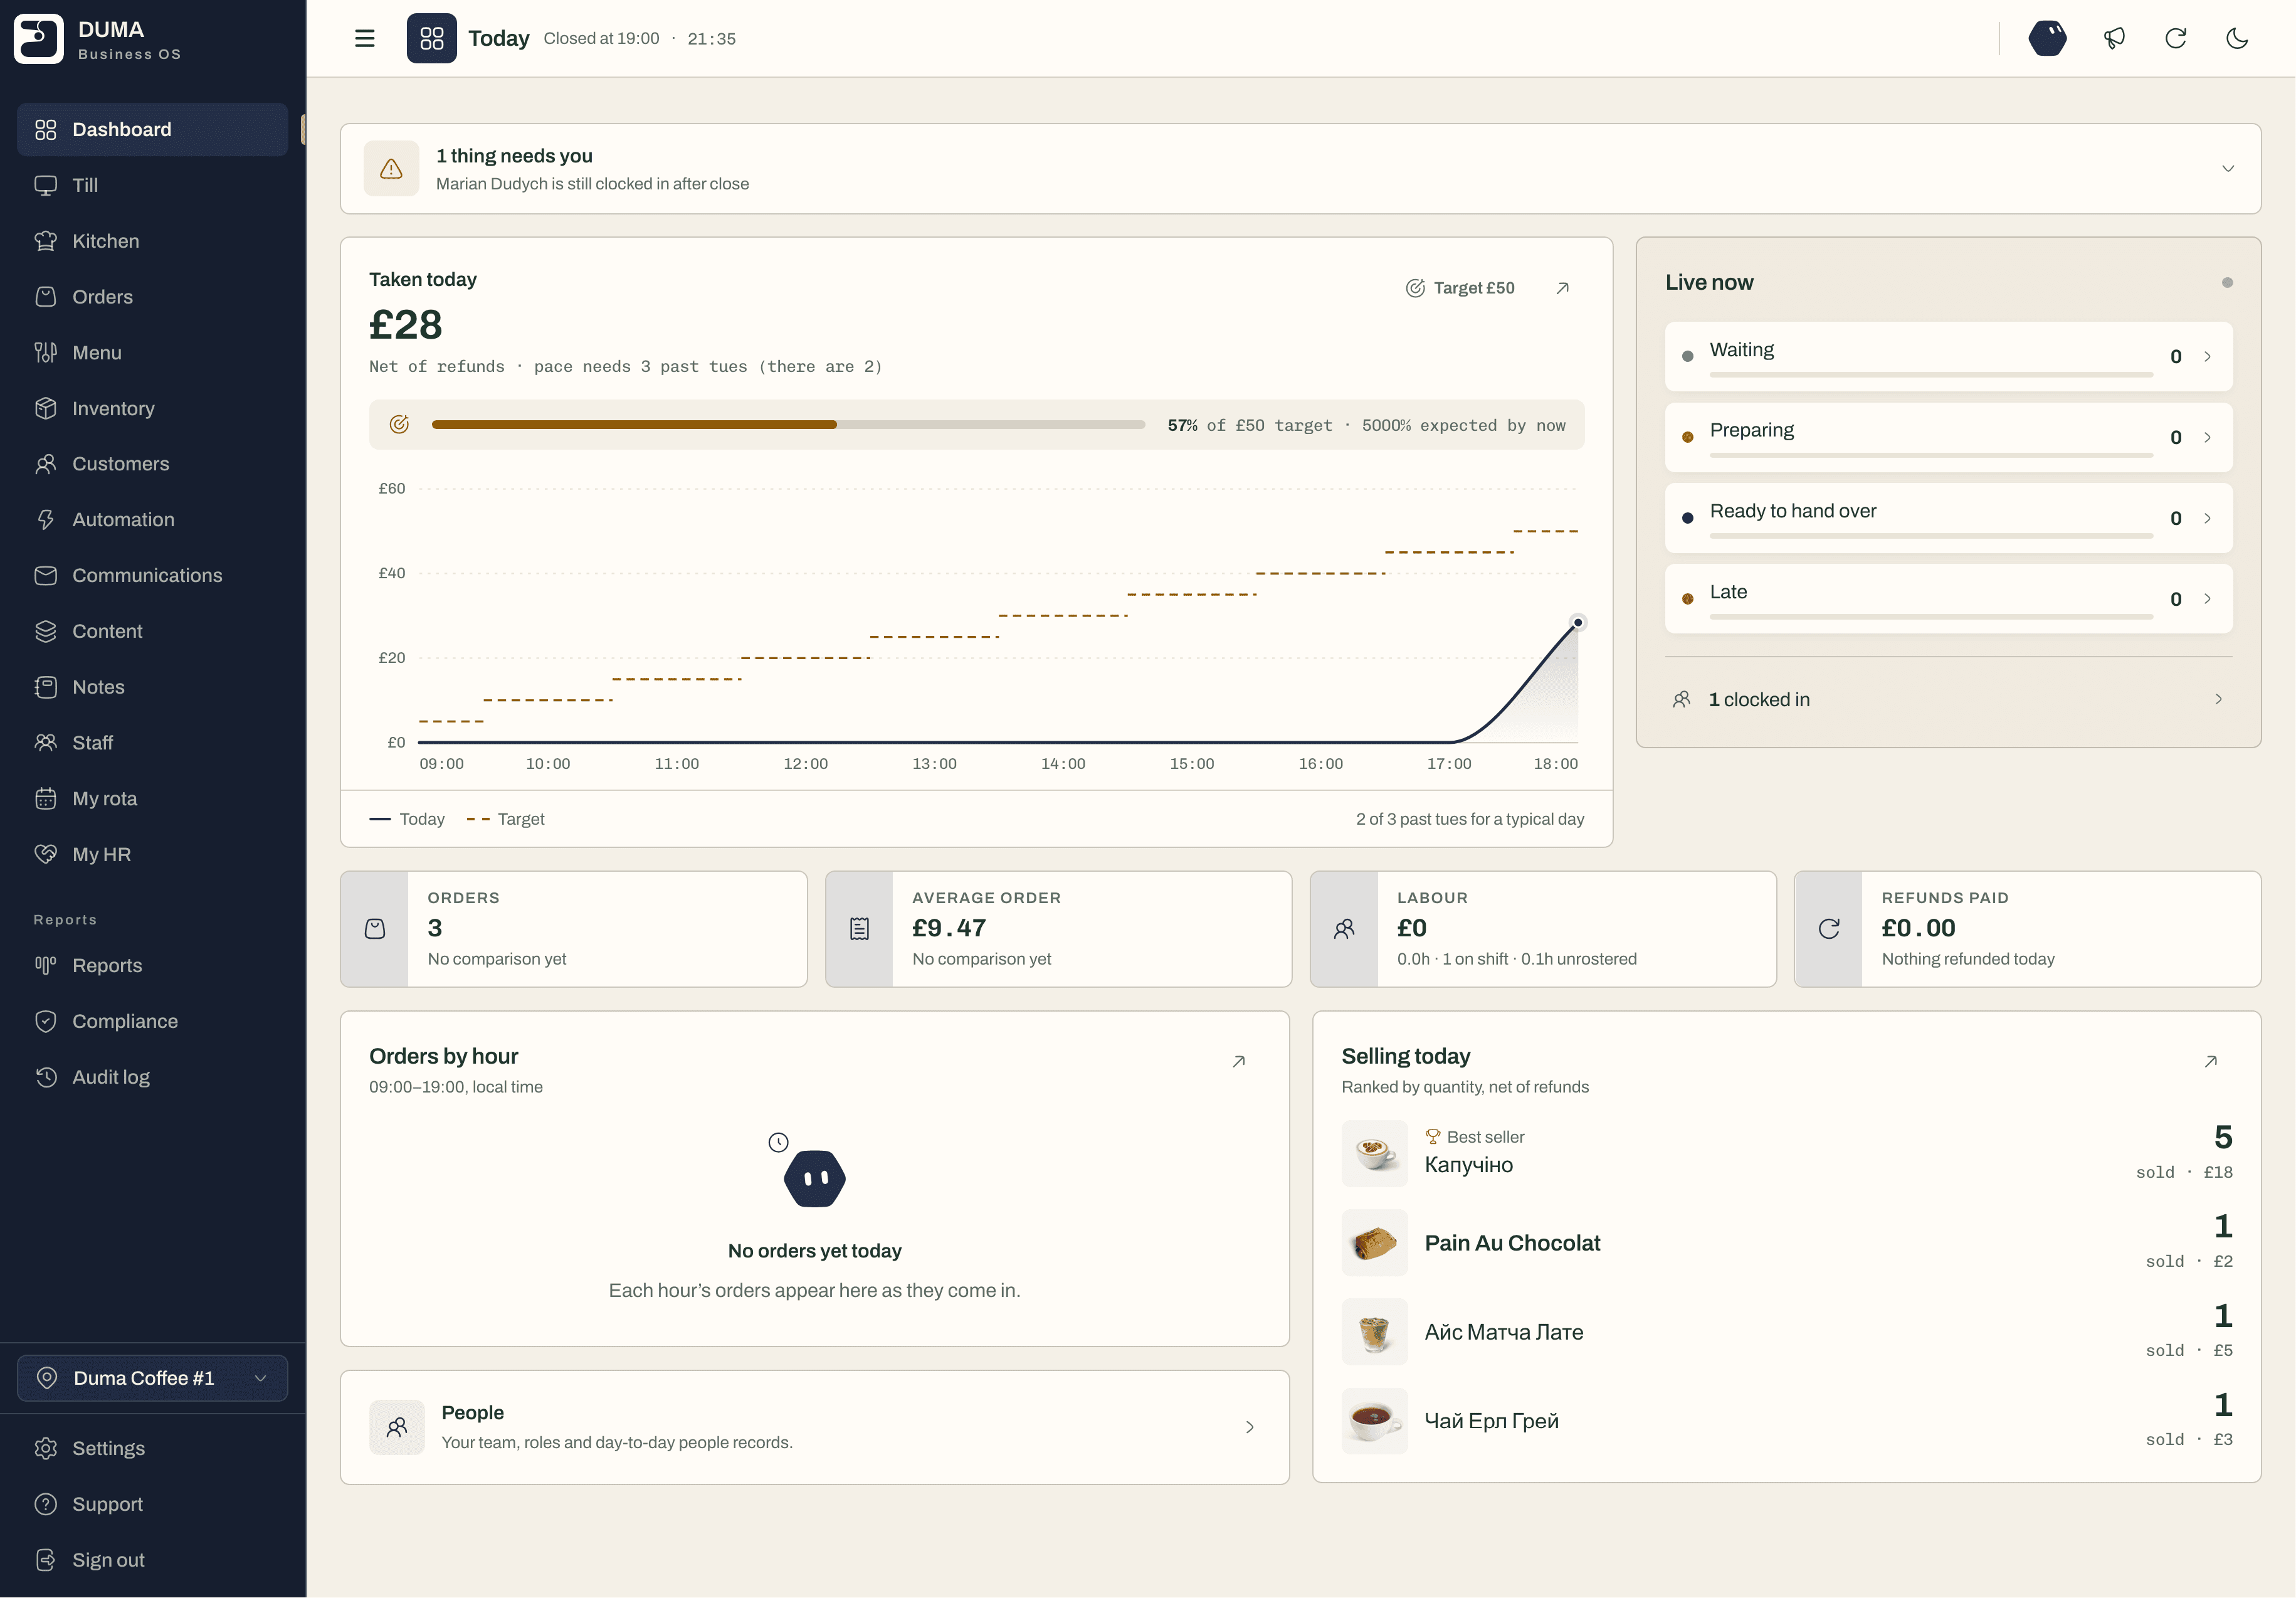Click the Orders stat card icon
Screen dimensions: 2296x1598
point(375,929)
